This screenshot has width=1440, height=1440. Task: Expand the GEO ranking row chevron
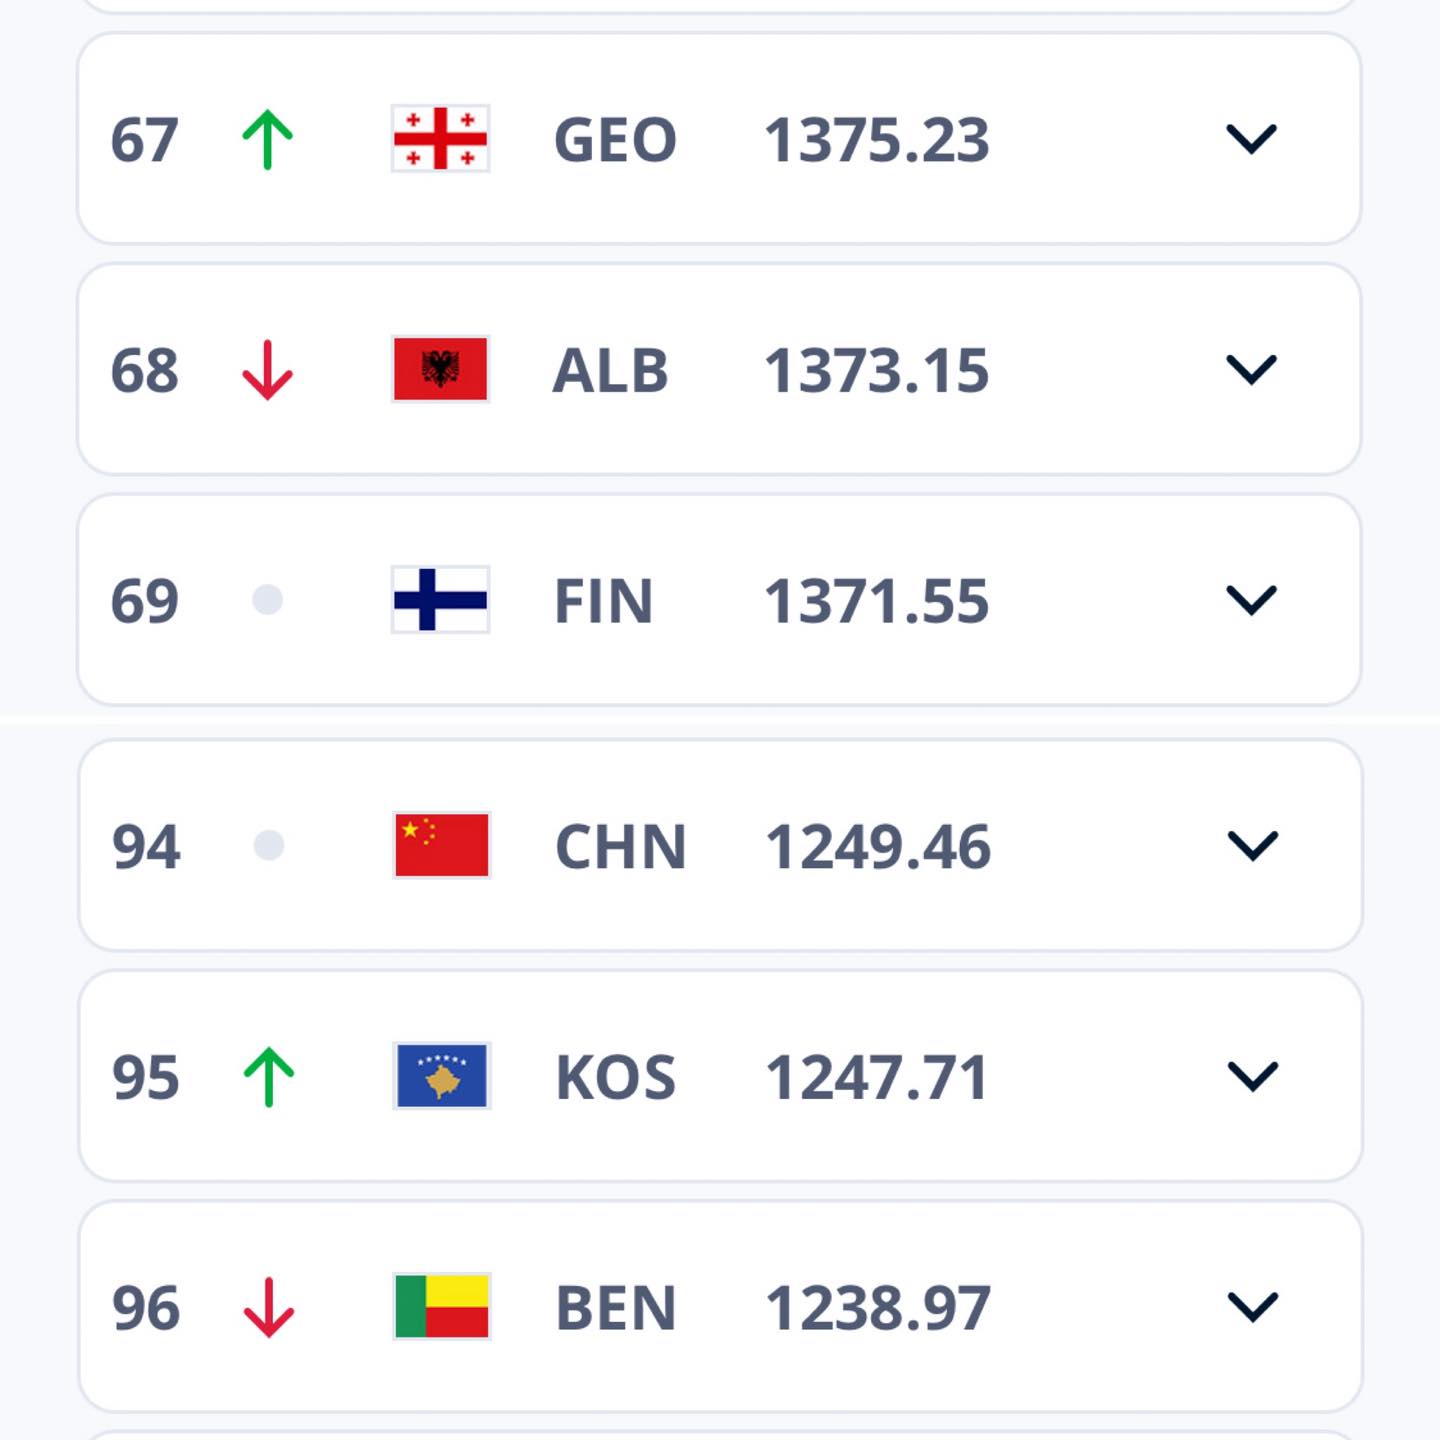[1251, 139]
